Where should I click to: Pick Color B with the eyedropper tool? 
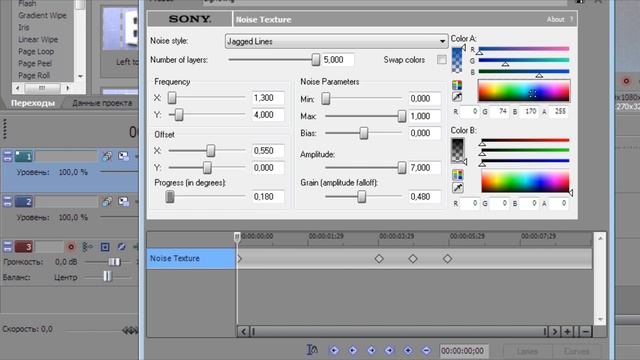[458, 188]
